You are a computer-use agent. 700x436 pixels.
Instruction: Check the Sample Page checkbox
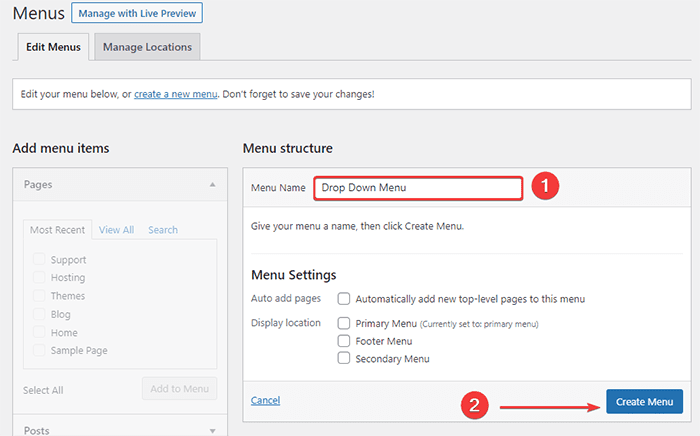point(39,351)
